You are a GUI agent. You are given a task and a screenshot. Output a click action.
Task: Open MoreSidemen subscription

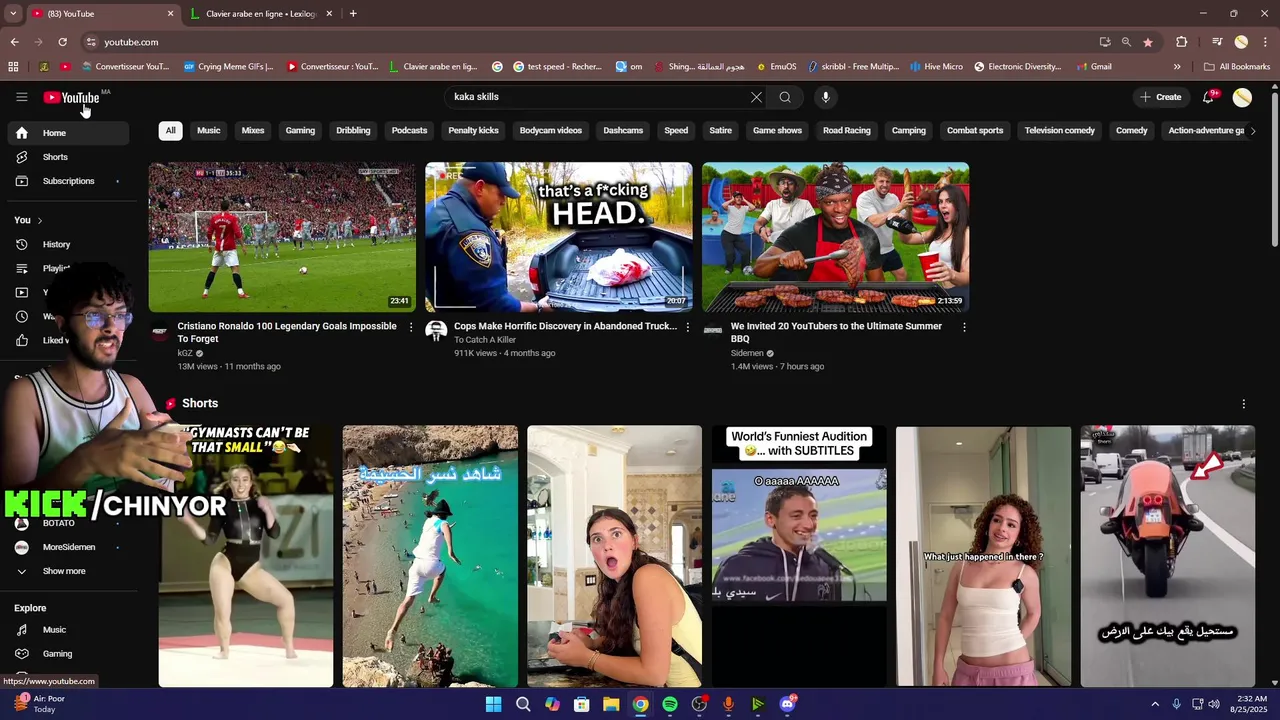(68, 547)
